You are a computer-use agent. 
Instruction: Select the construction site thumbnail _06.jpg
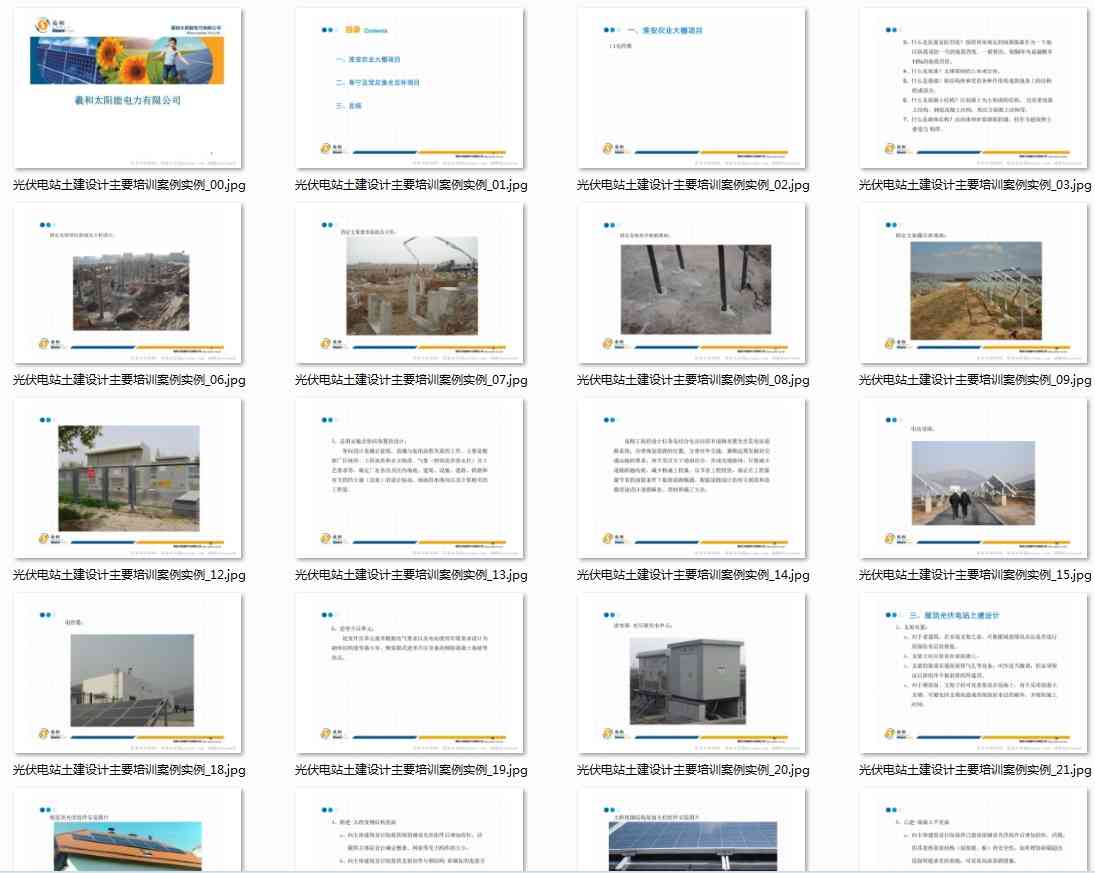click(x=129, y=283)
